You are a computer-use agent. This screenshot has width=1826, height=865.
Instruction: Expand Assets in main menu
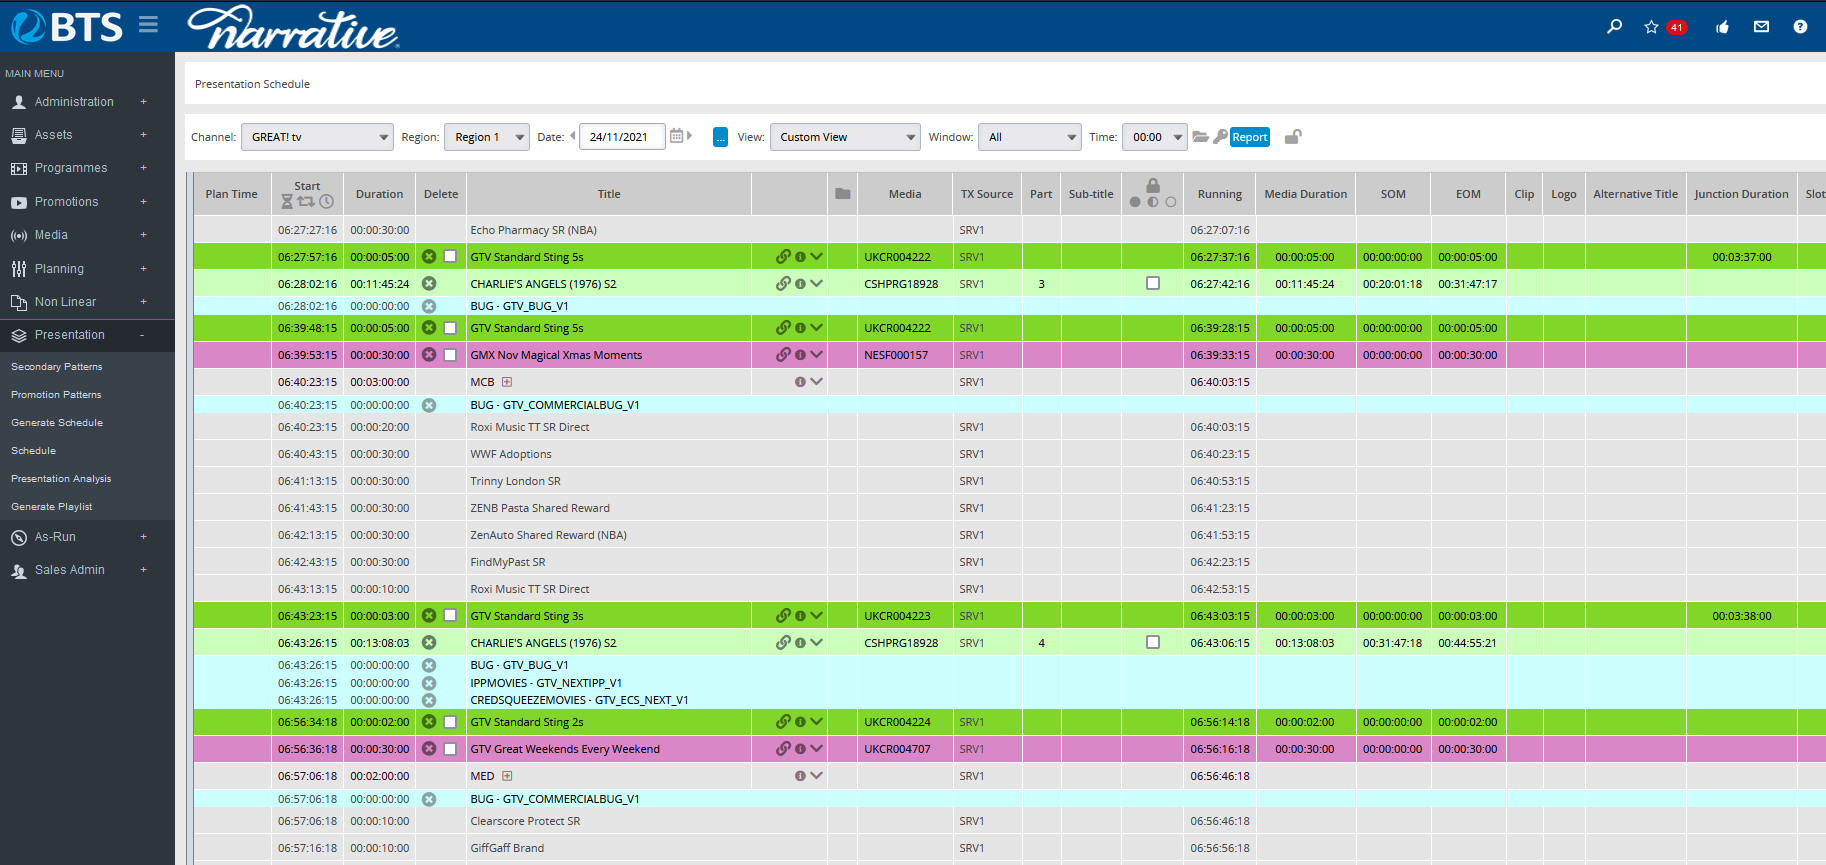[x=143, y=135]
